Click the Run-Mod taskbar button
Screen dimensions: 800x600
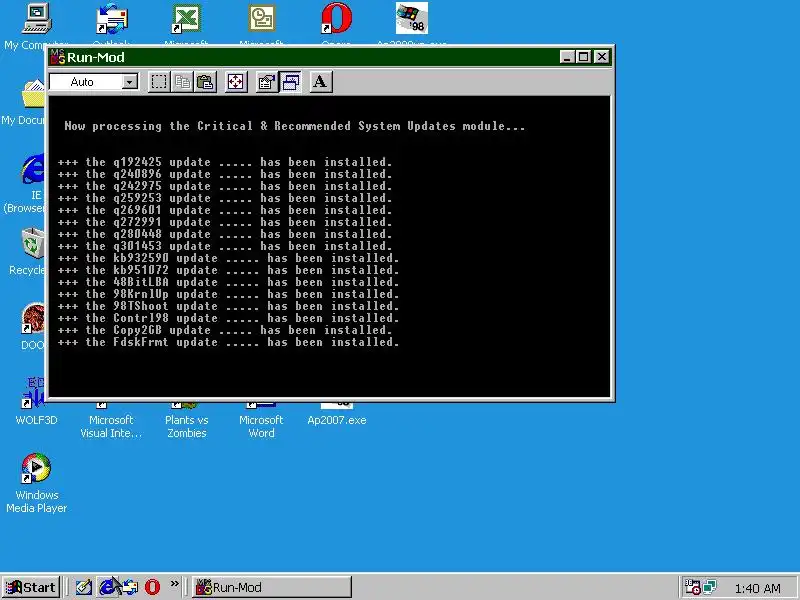(272, 587)
